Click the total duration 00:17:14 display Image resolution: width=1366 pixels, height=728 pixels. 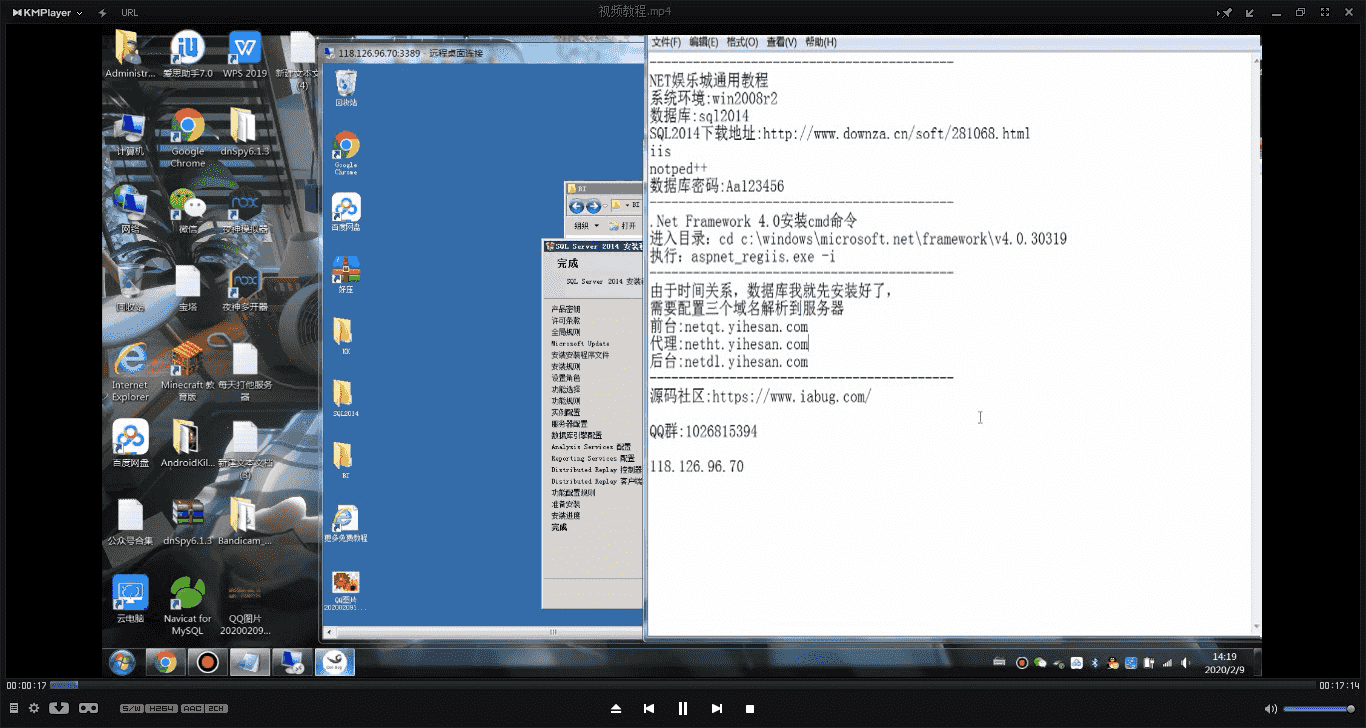(x=1339, y=685)
